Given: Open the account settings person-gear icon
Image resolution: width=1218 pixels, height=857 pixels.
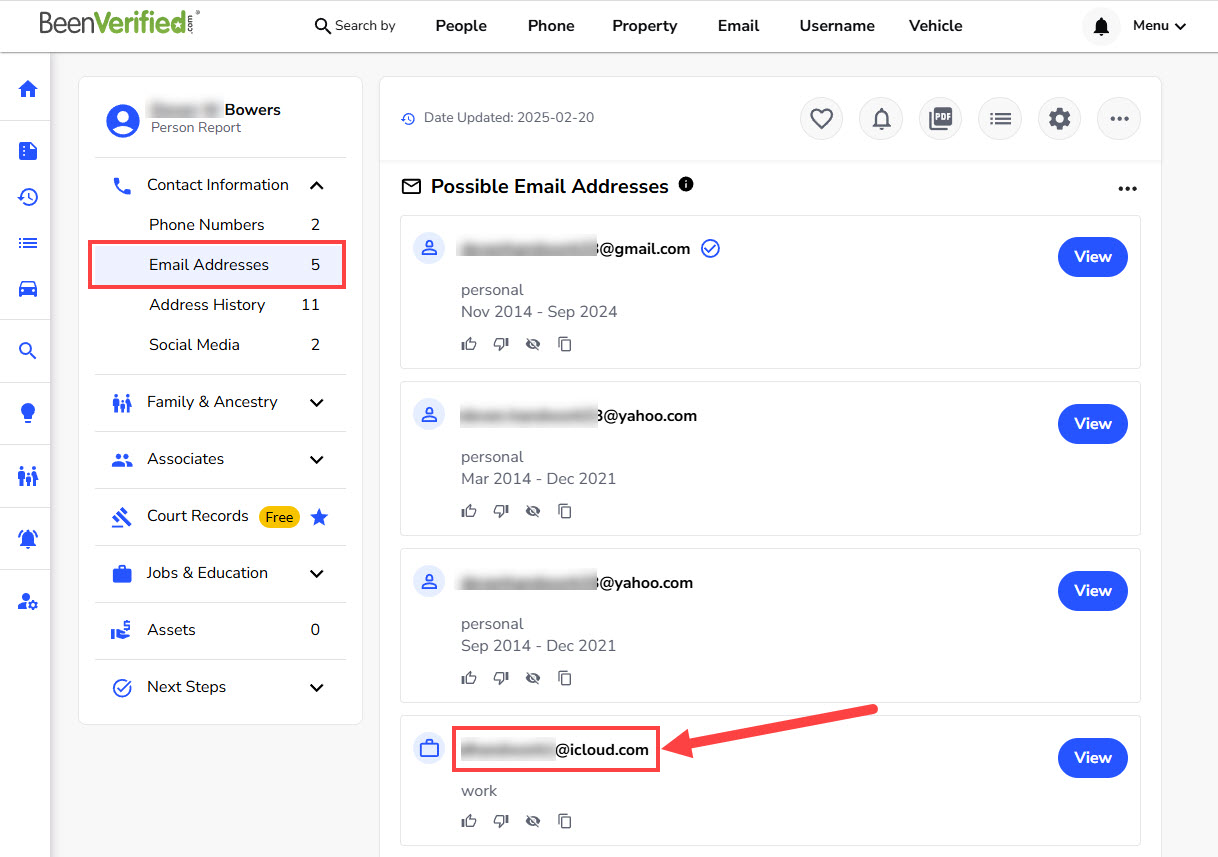Looking at the screenshot, I should tap(28, 602).
